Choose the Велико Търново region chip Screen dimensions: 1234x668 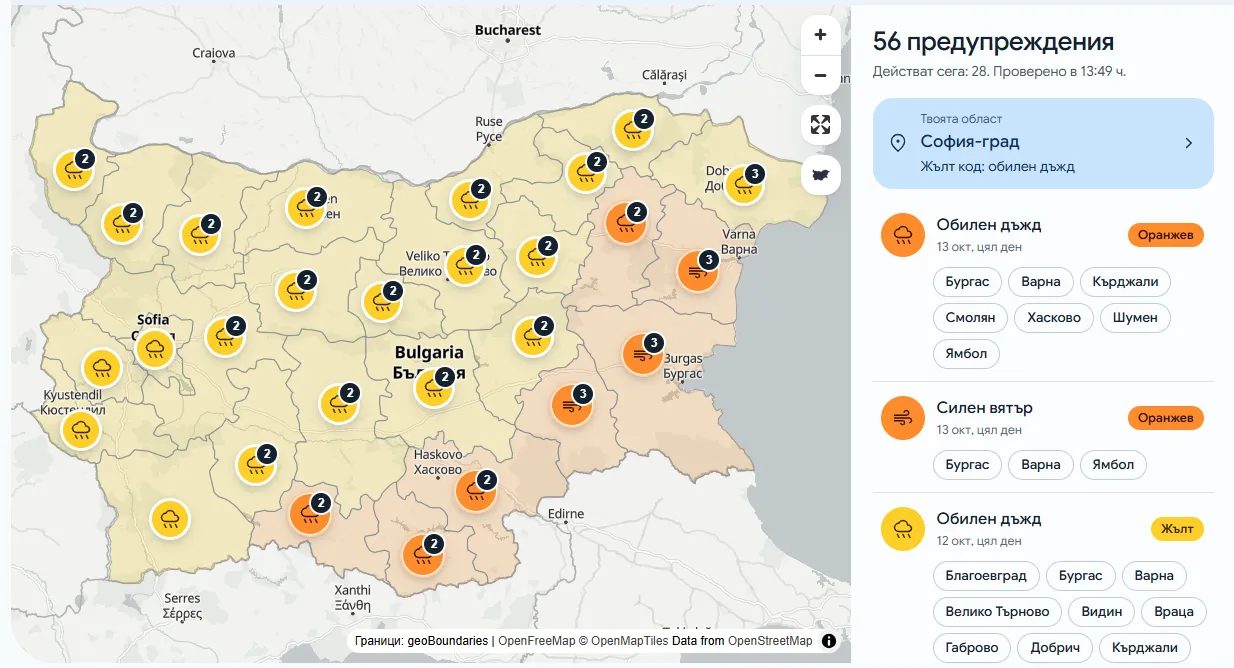(x=997, y=612)
